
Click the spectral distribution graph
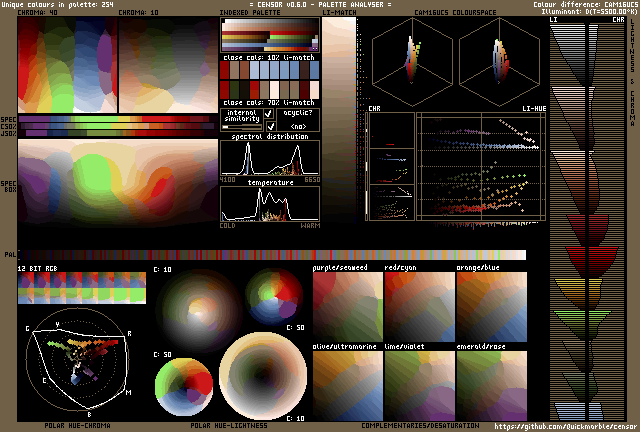tap(270, 160)
